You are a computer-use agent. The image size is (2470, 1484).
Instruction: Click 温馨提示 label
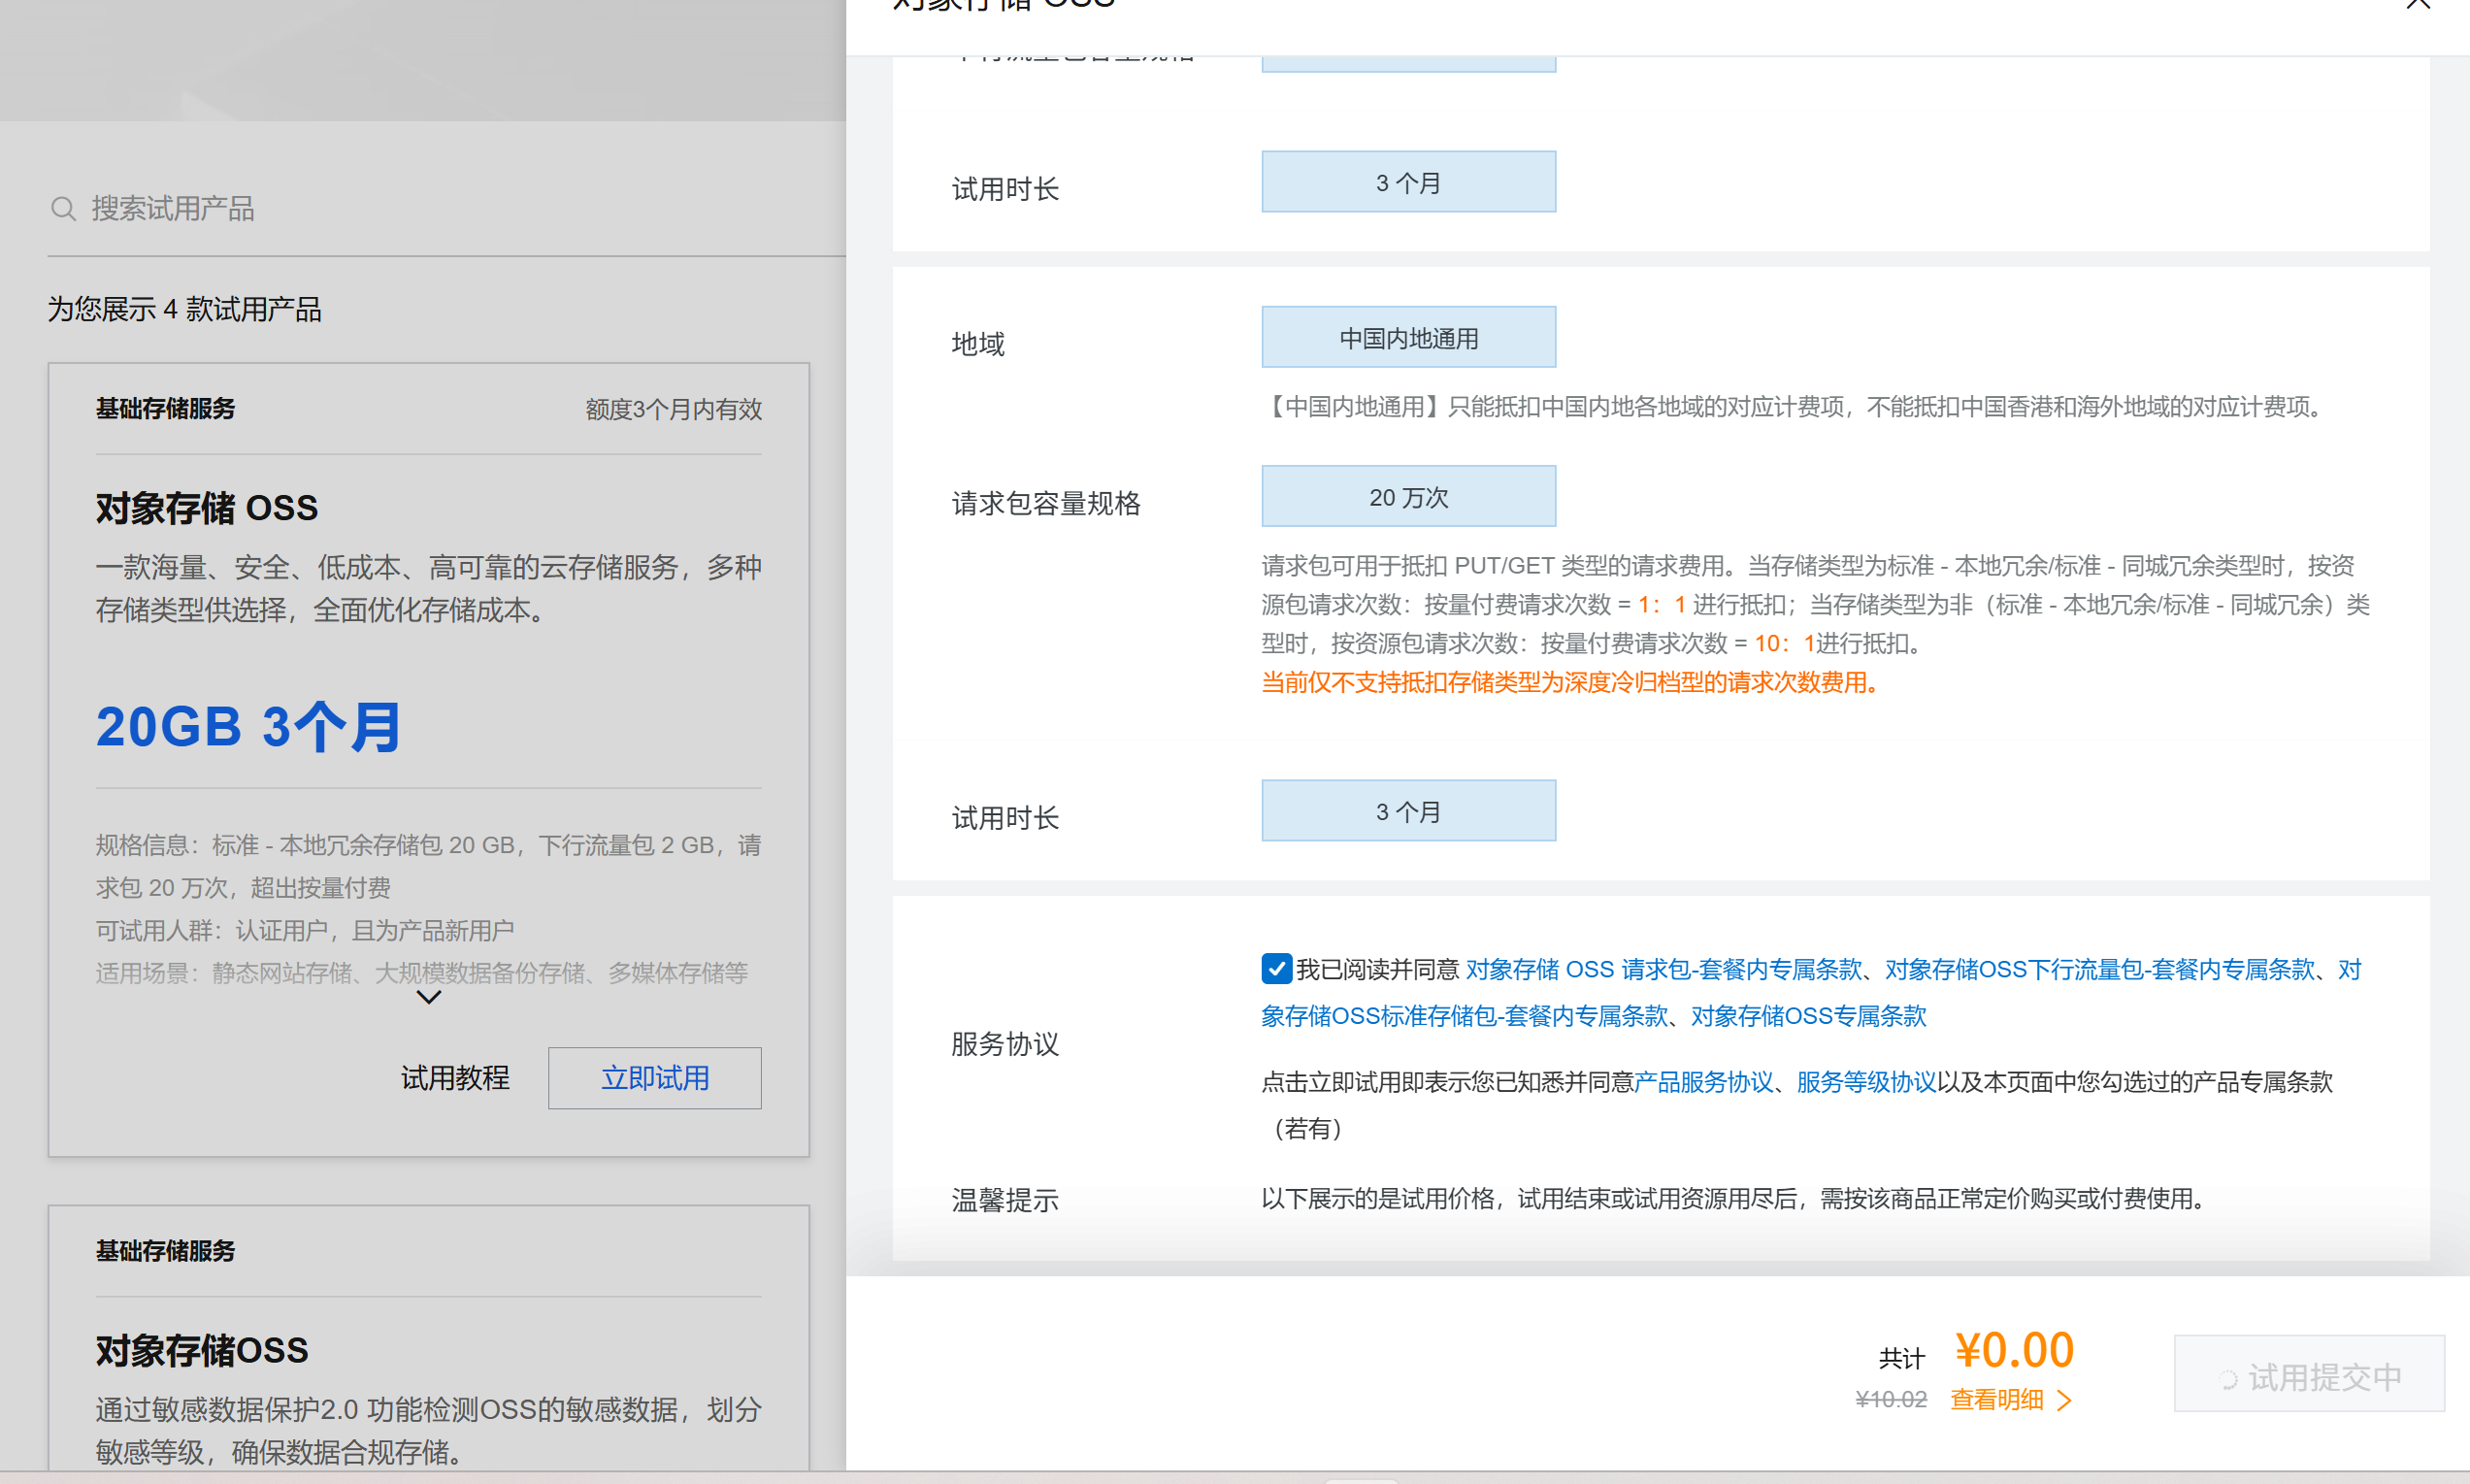[x=1005, y=1199]
